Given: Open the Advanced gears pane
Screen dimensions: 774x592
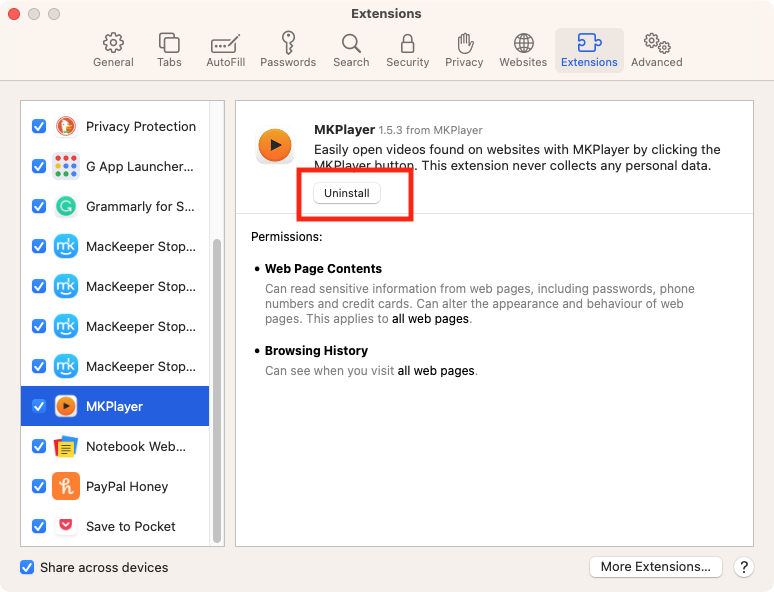Looking at the screenshot, I should coord(657,50).
